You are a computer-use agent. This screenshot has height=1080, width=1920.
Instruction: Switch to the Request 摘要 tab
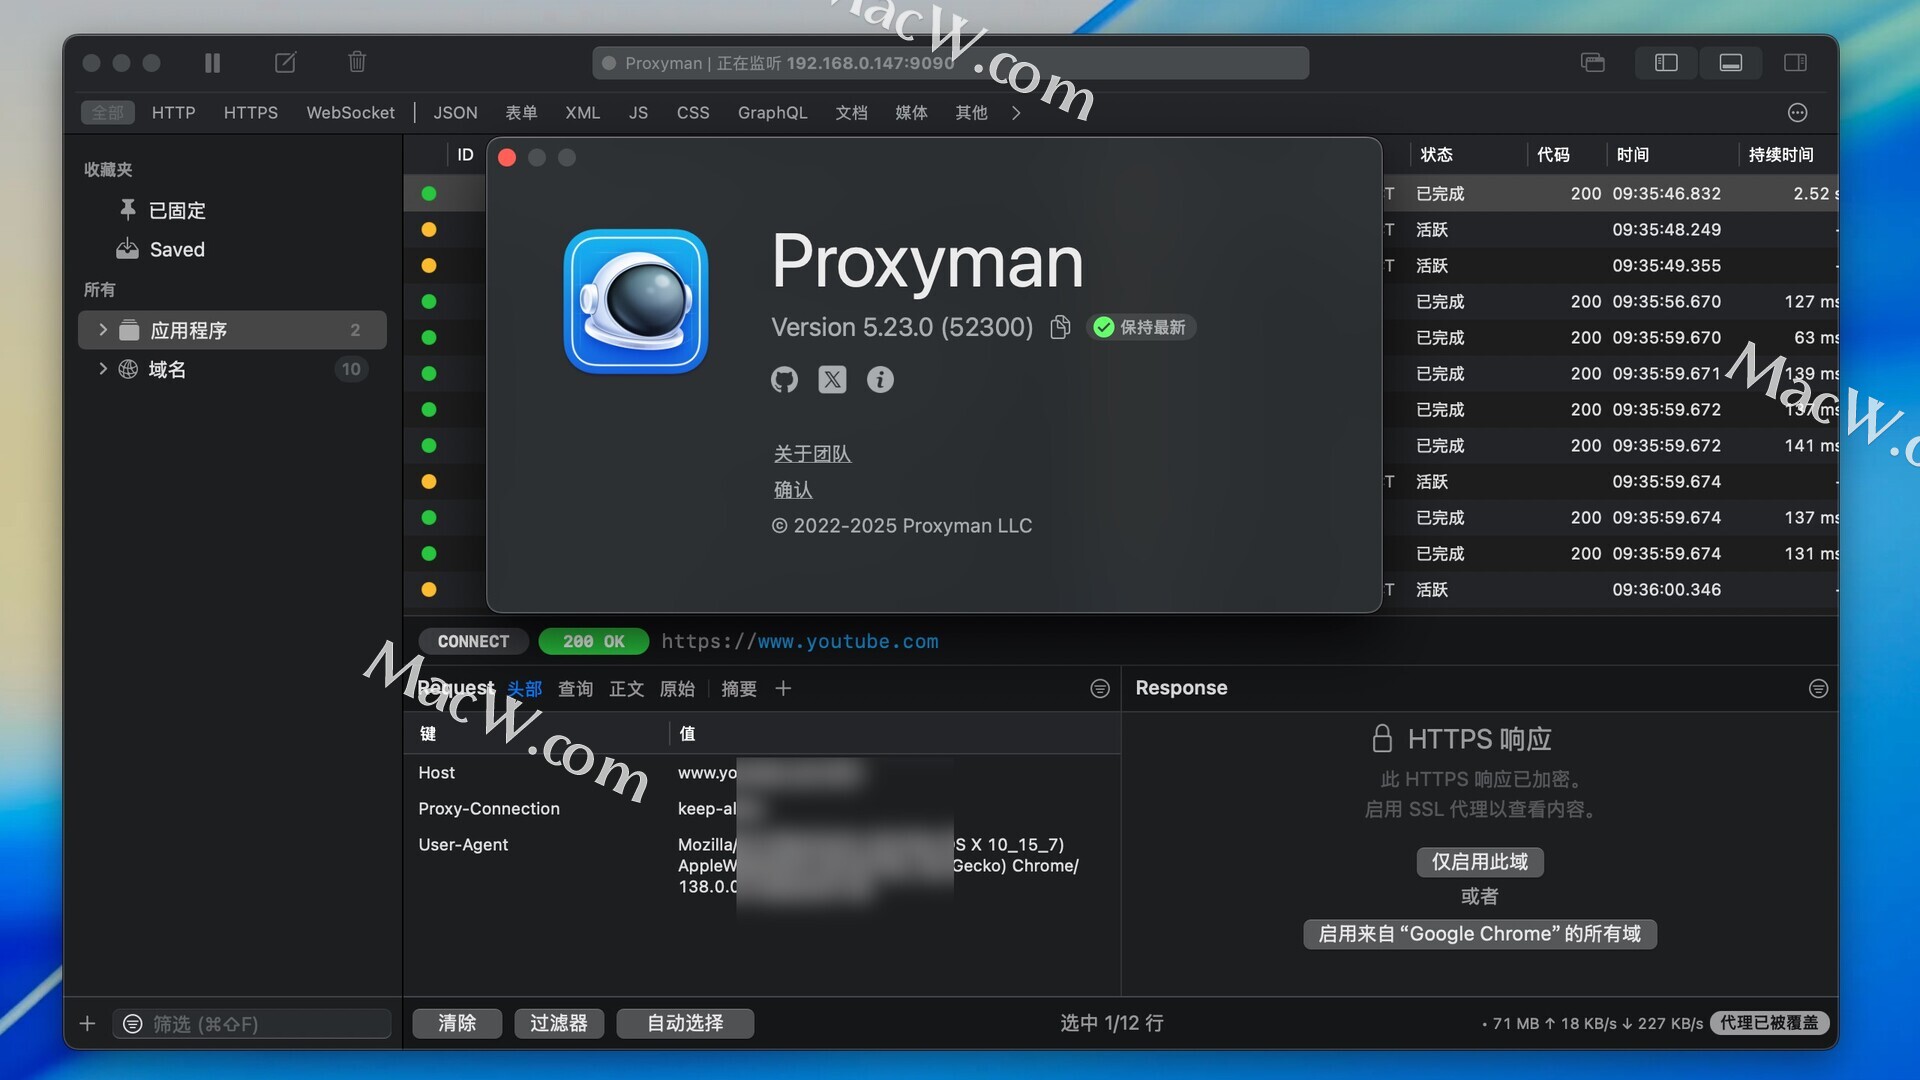click(x=739, y=688)
